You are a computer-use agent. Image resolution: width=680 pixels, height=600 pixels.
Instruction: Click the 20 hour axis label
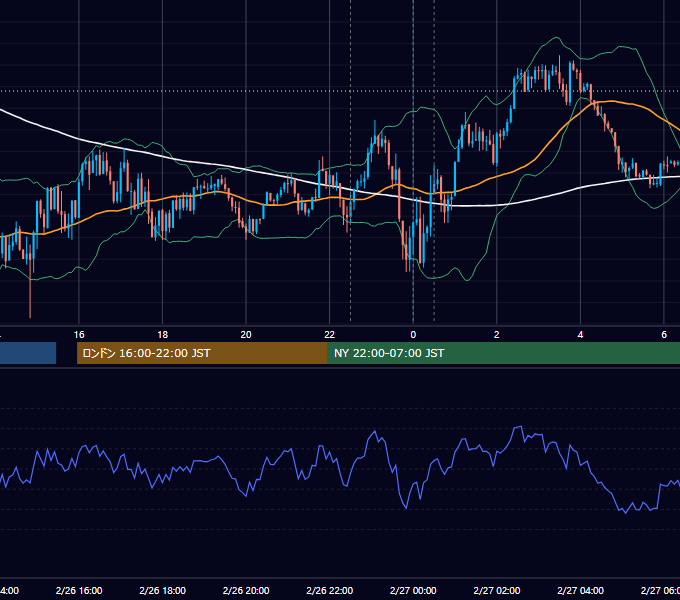pos(246,334)
